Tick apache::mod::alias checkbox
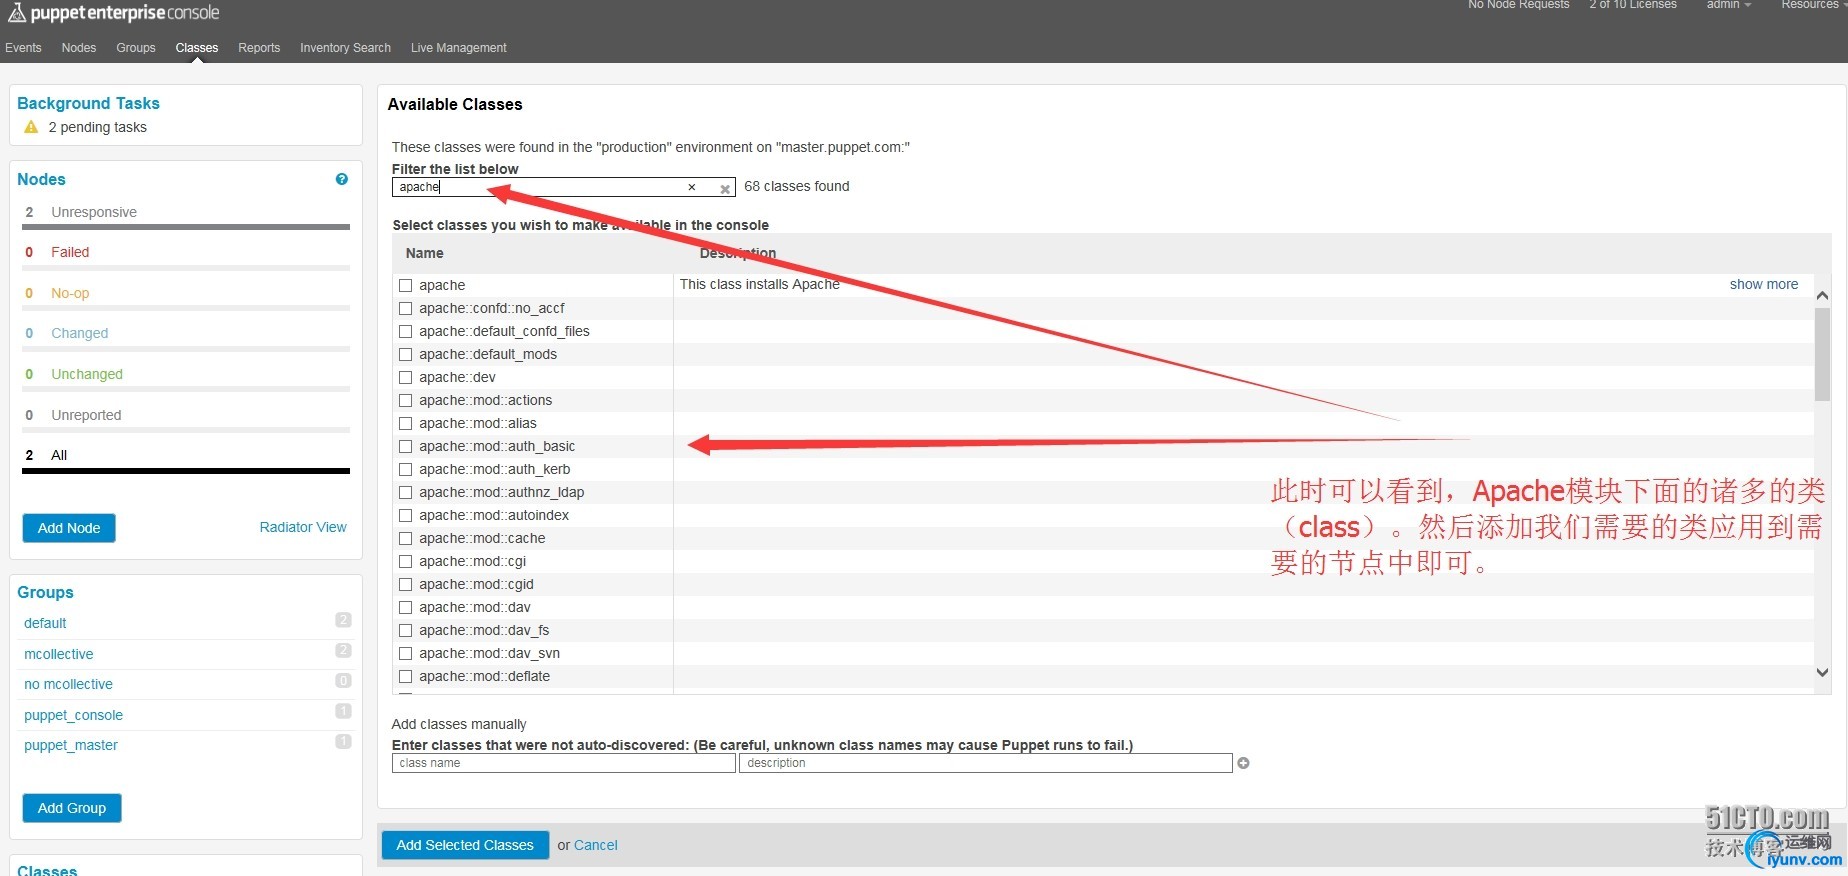This screenshot has height=876, width=1848. tap(406, 423)
